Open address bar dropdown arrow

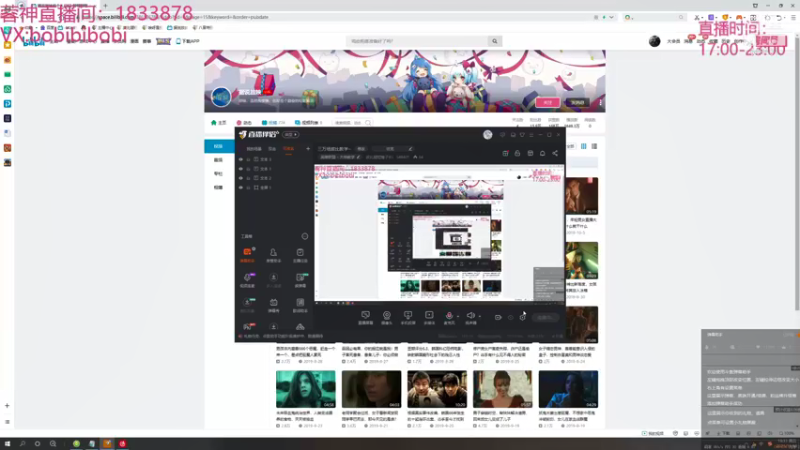[x=611, y=17]
